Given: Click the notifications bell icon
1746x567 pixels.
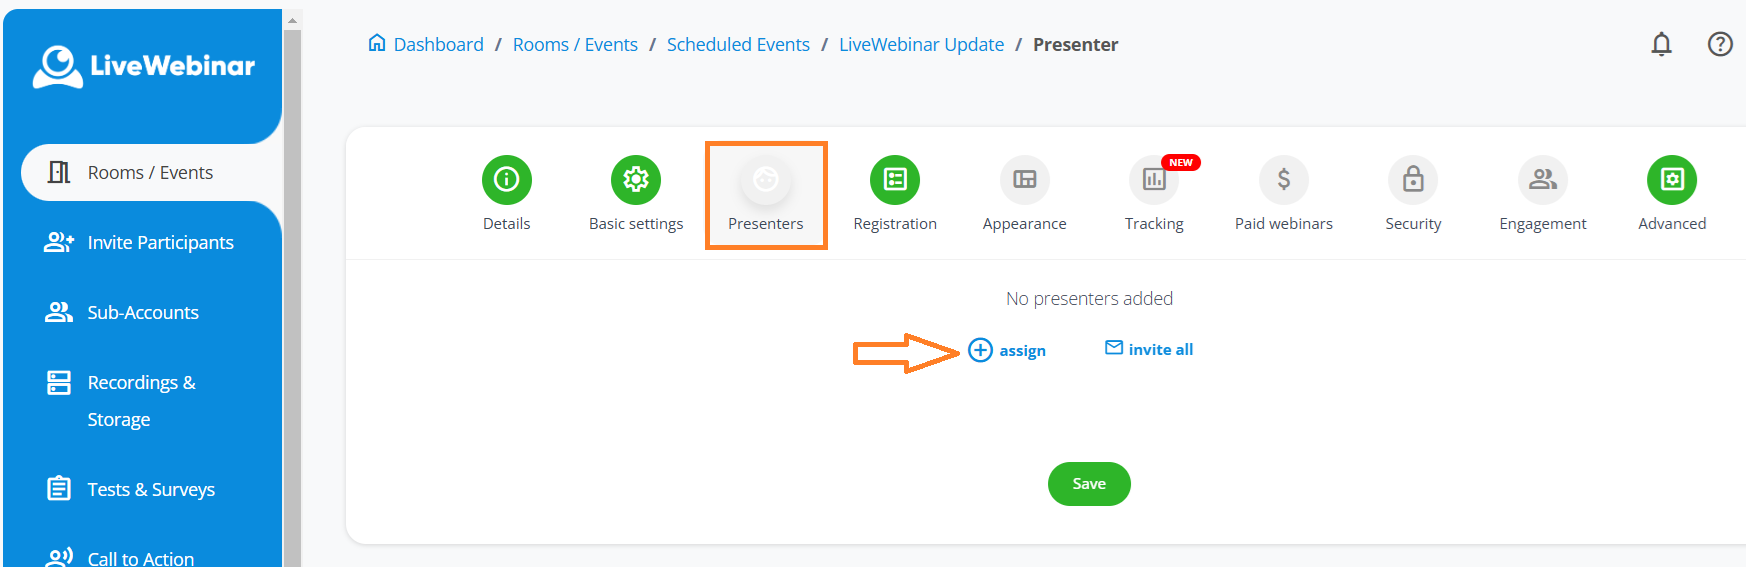Looking at the screenshot, I should click(x=1661, y=44).
